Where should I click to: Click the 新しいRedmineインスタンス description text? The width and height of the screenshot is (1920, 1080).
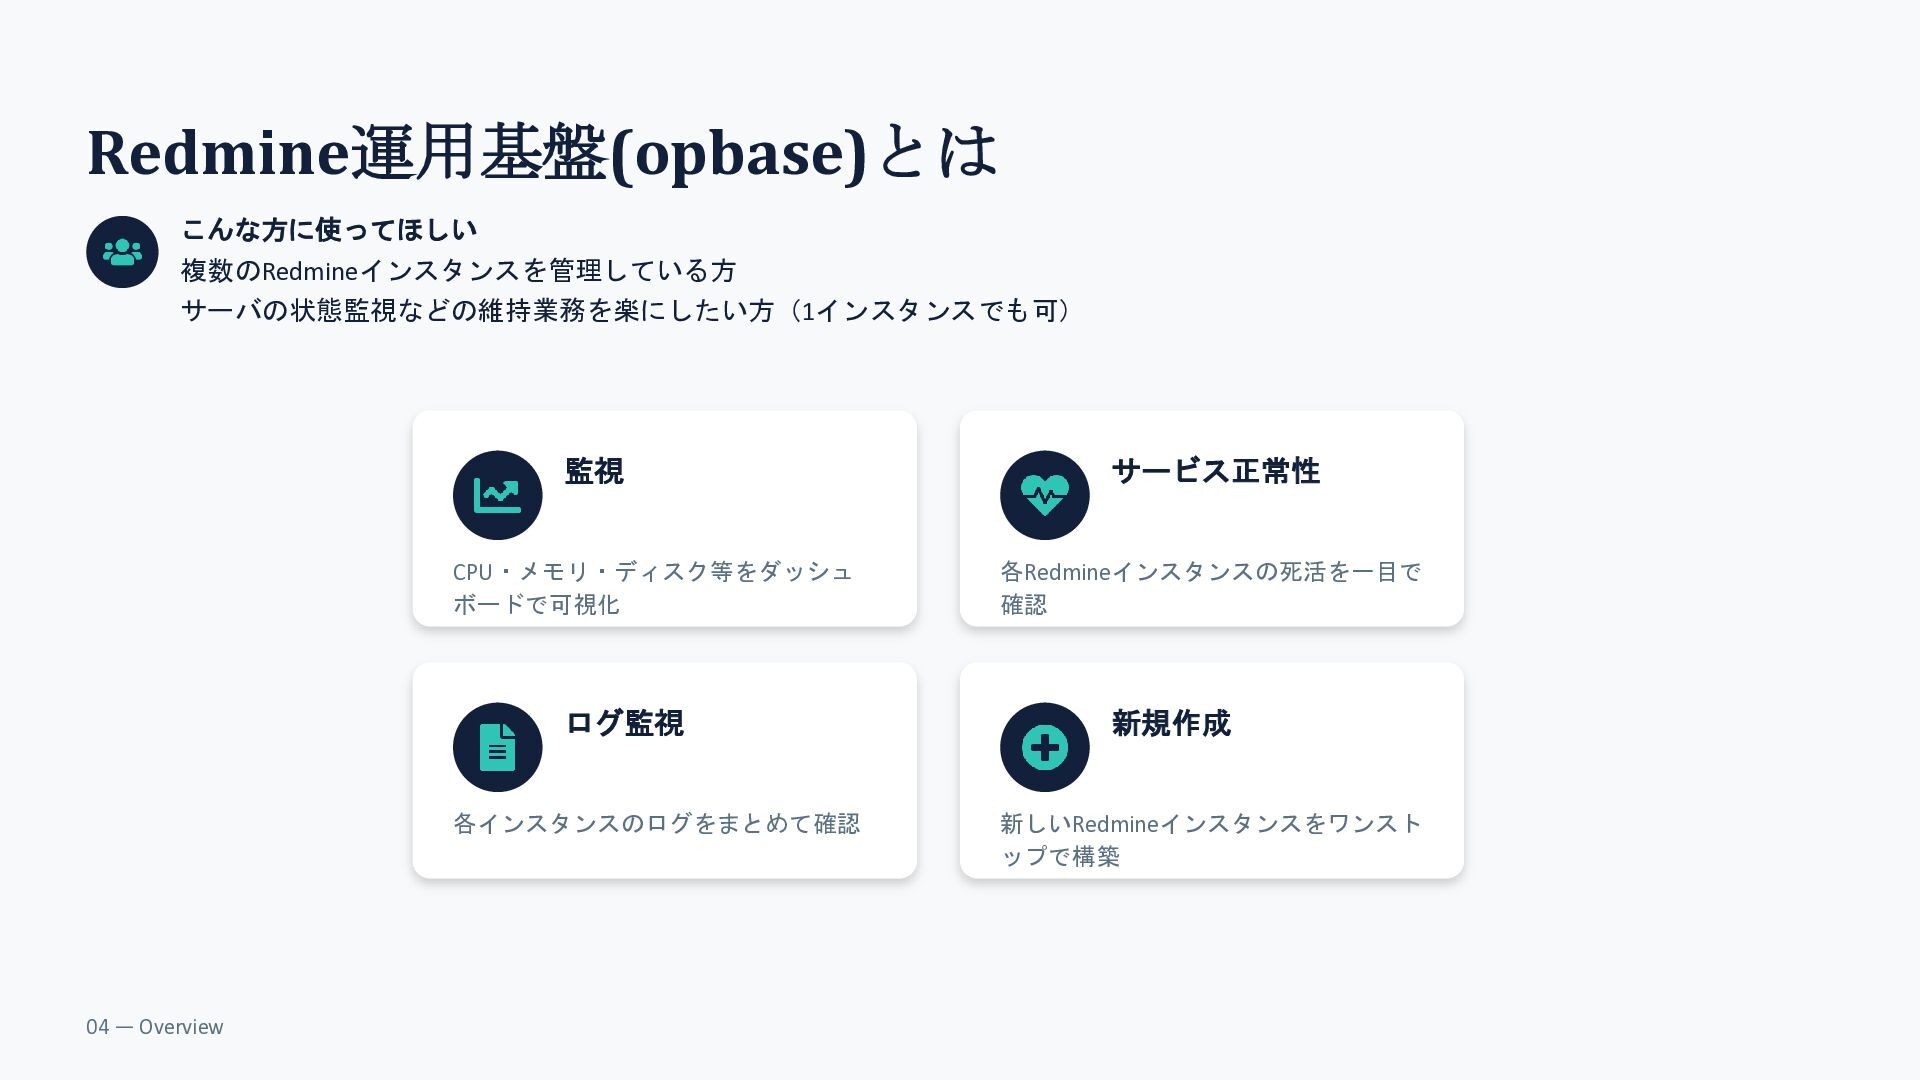point(1211,840)
